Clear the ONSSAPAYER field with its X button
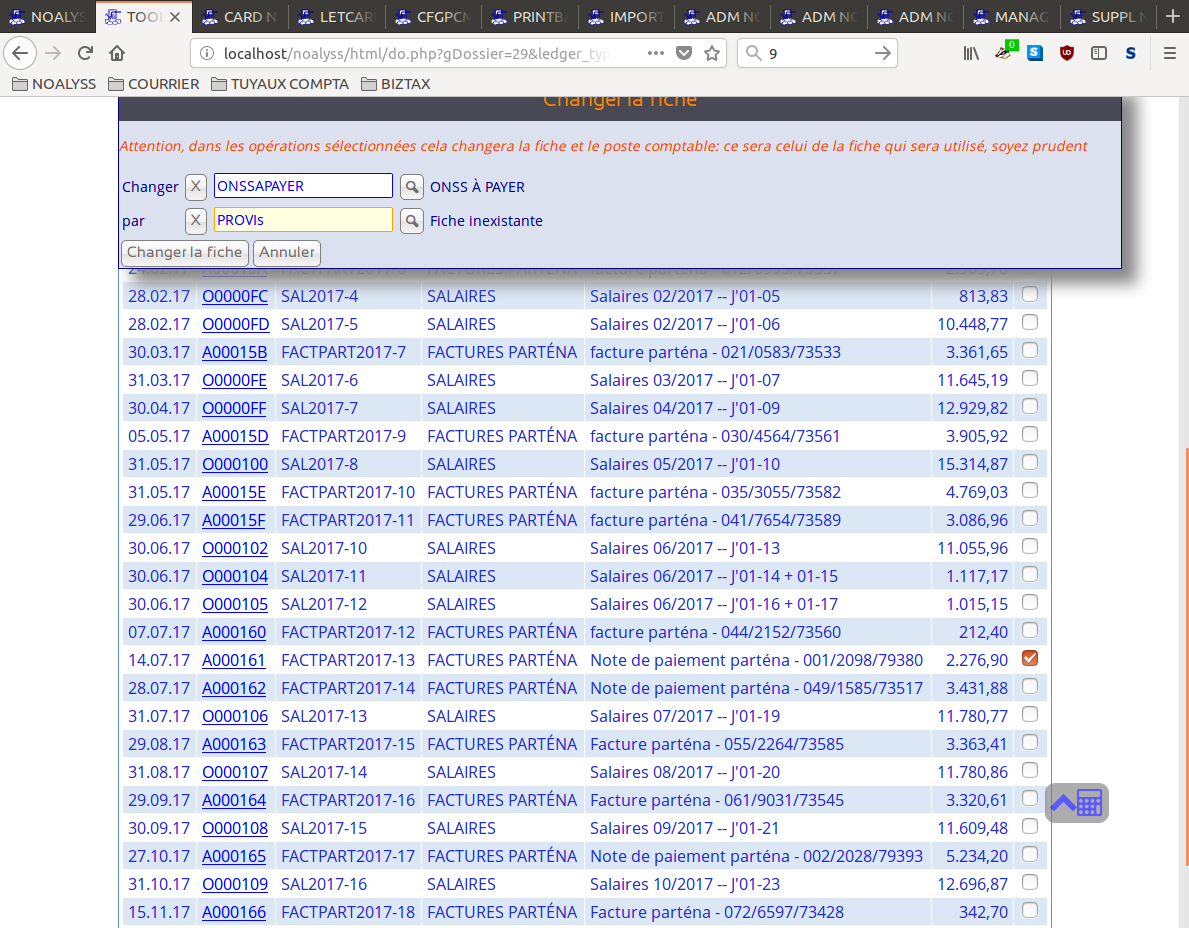Viewport: 1189px width, 928px height. coord(196,187)
